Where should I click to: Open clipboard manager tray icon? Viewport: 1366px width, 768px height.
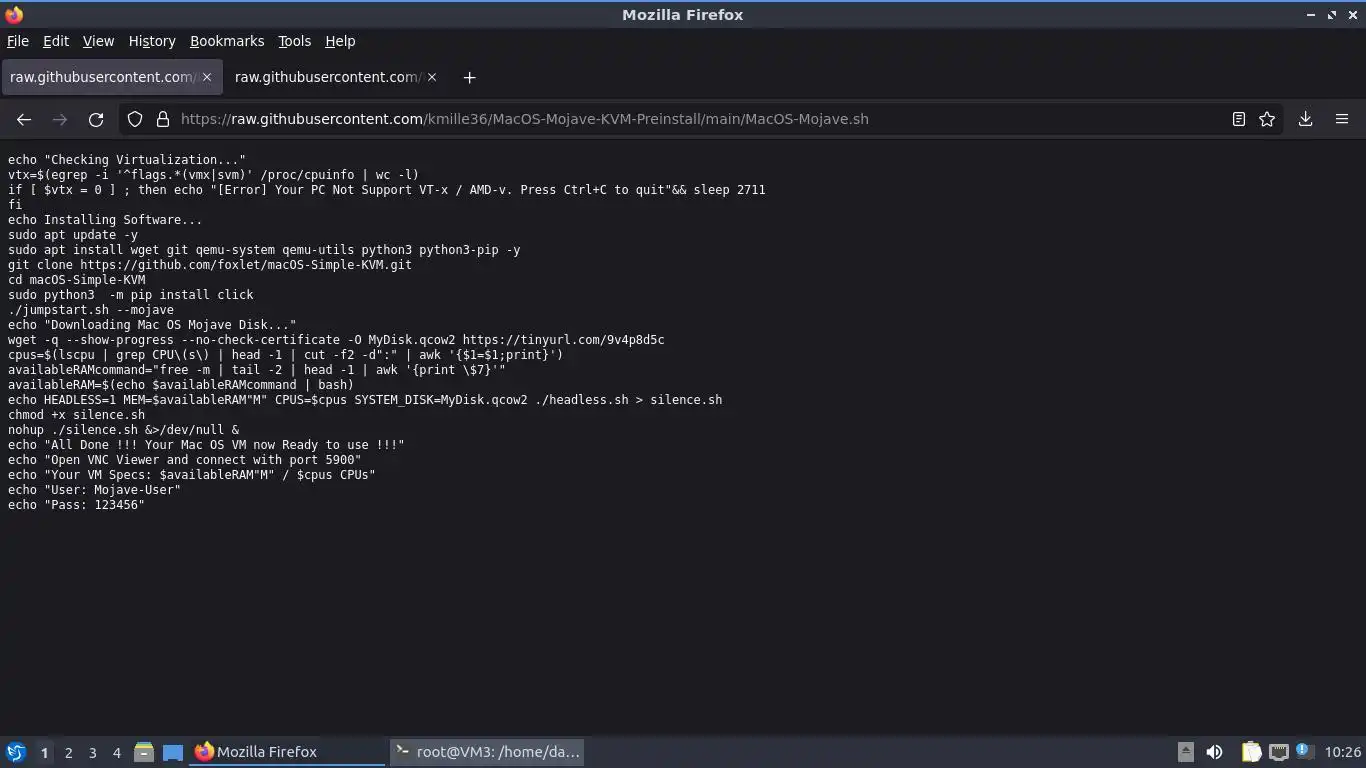1251,752
